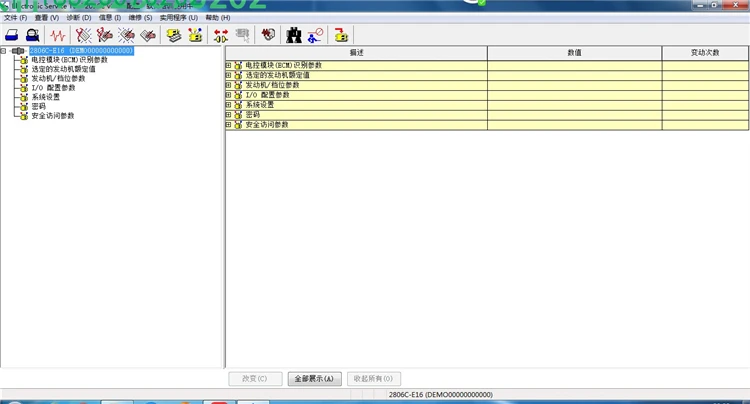Click the blue figure with prohibition sign icon
The image size is (750, 404).
pyautogui.click(x=315, y=35)
